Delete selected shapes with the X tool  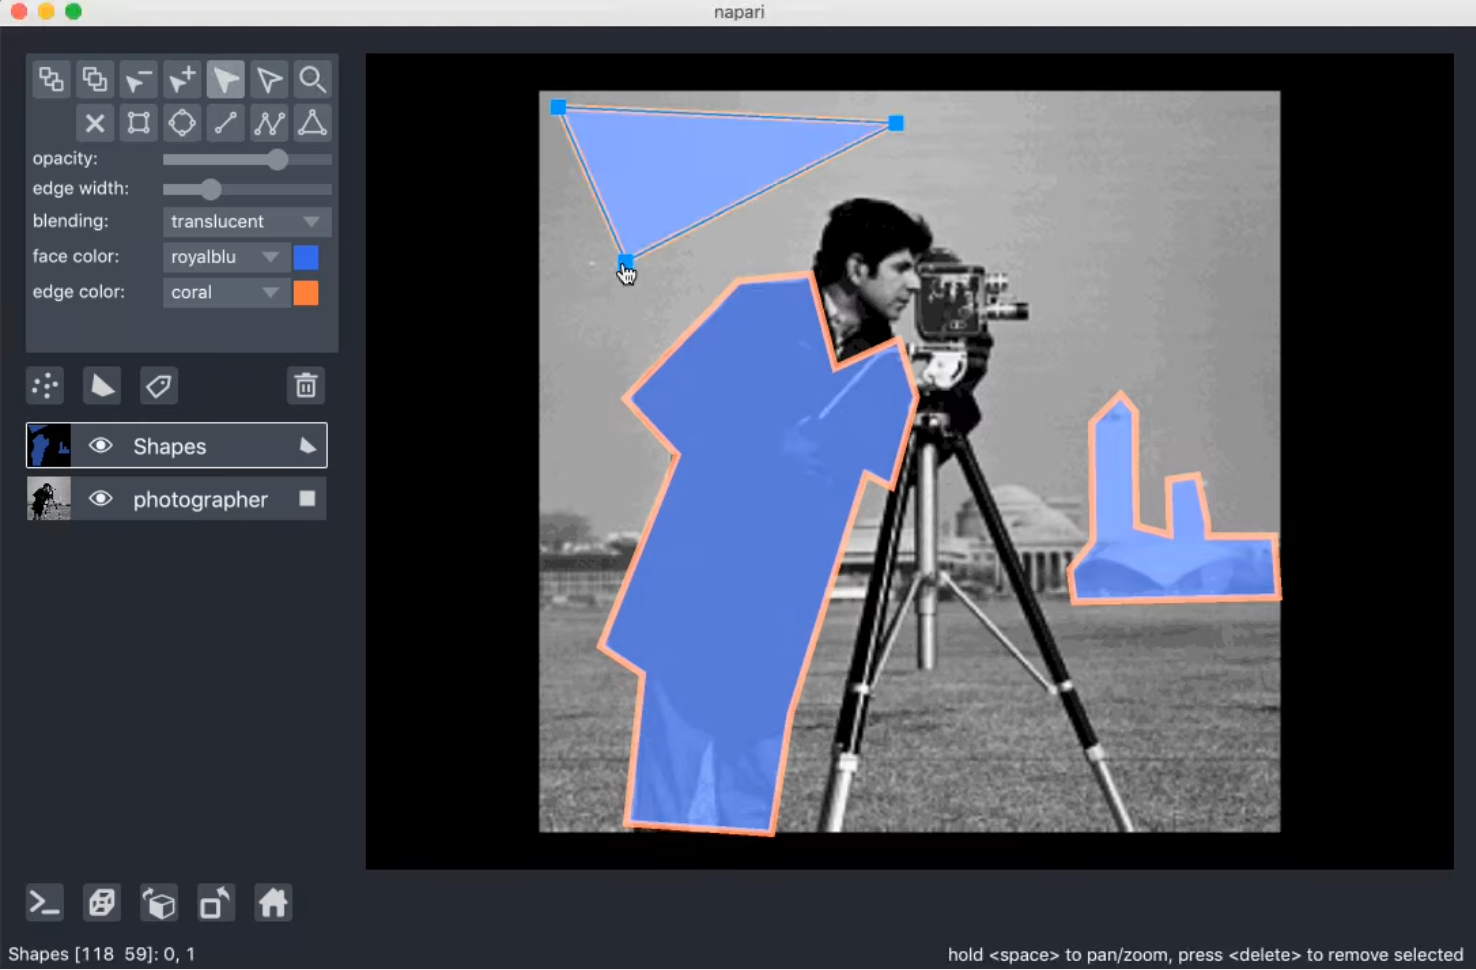[x=95, y=122]
